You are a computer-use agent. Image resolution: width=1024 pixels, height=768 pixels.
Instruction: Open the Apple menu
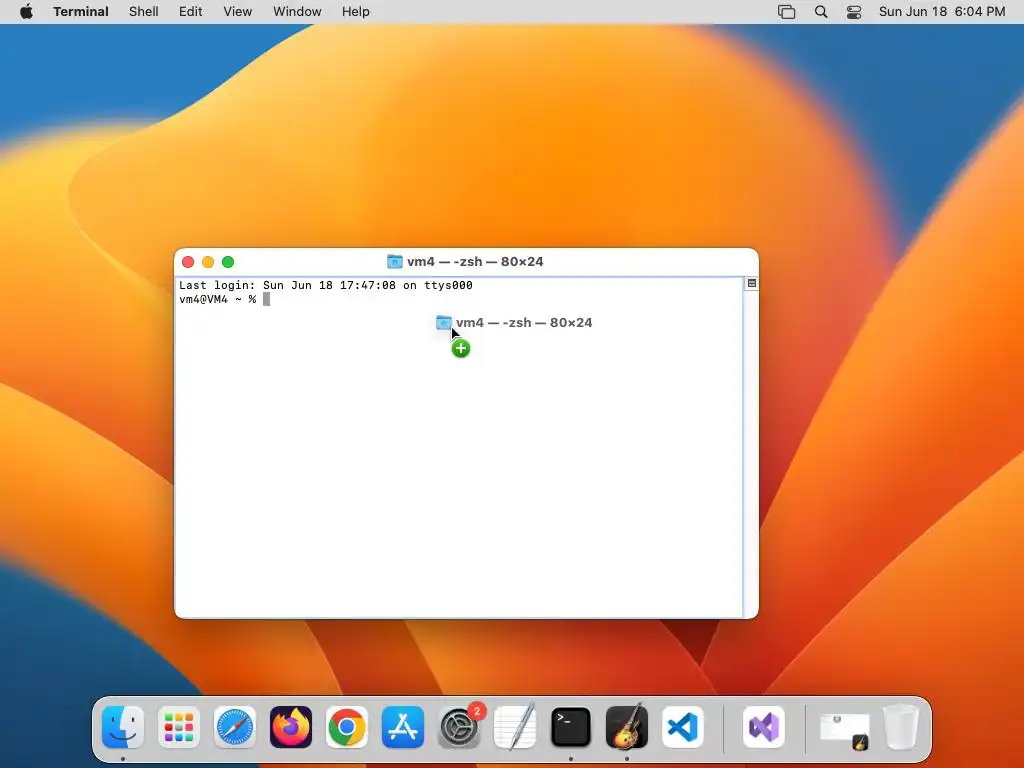(26, 12)
